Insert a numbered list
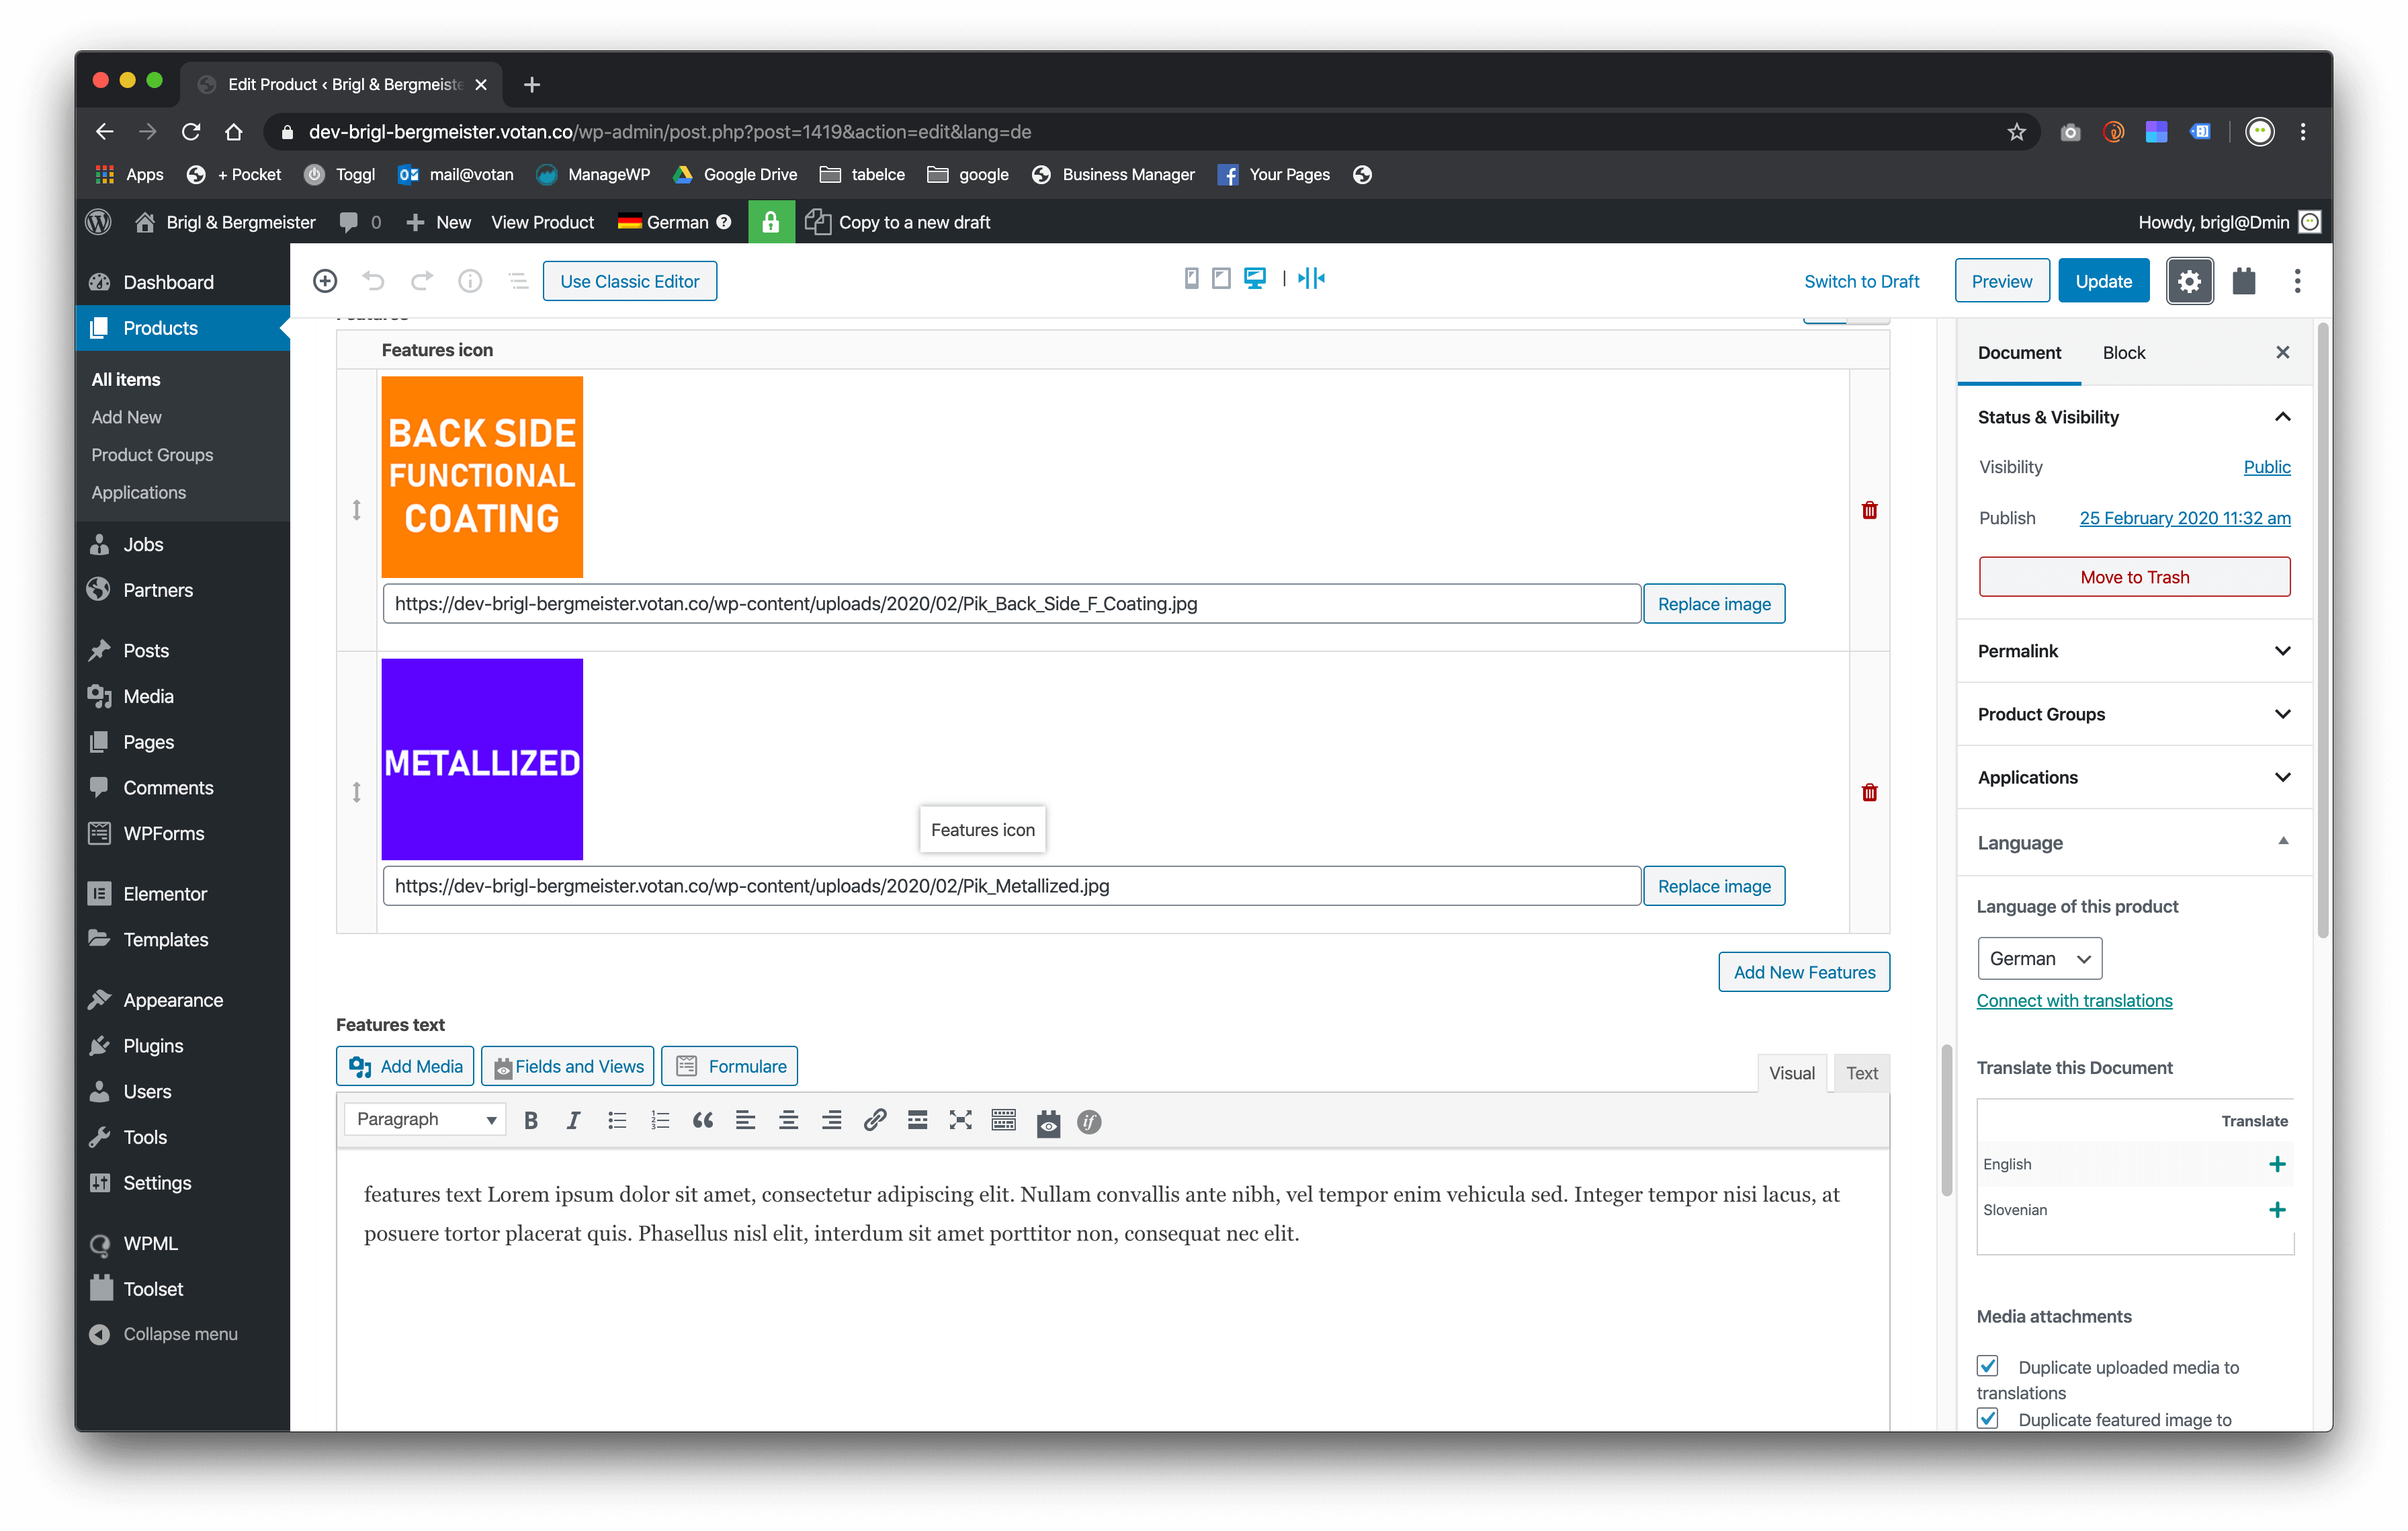 click(660, 1121)
